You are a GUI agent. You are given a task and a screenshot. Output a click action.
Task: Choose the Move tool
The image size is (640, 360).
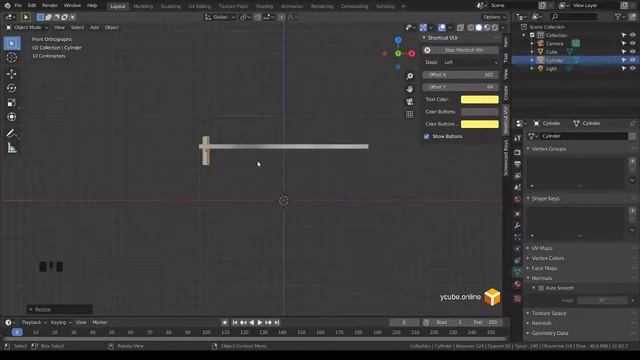[12, 73]
